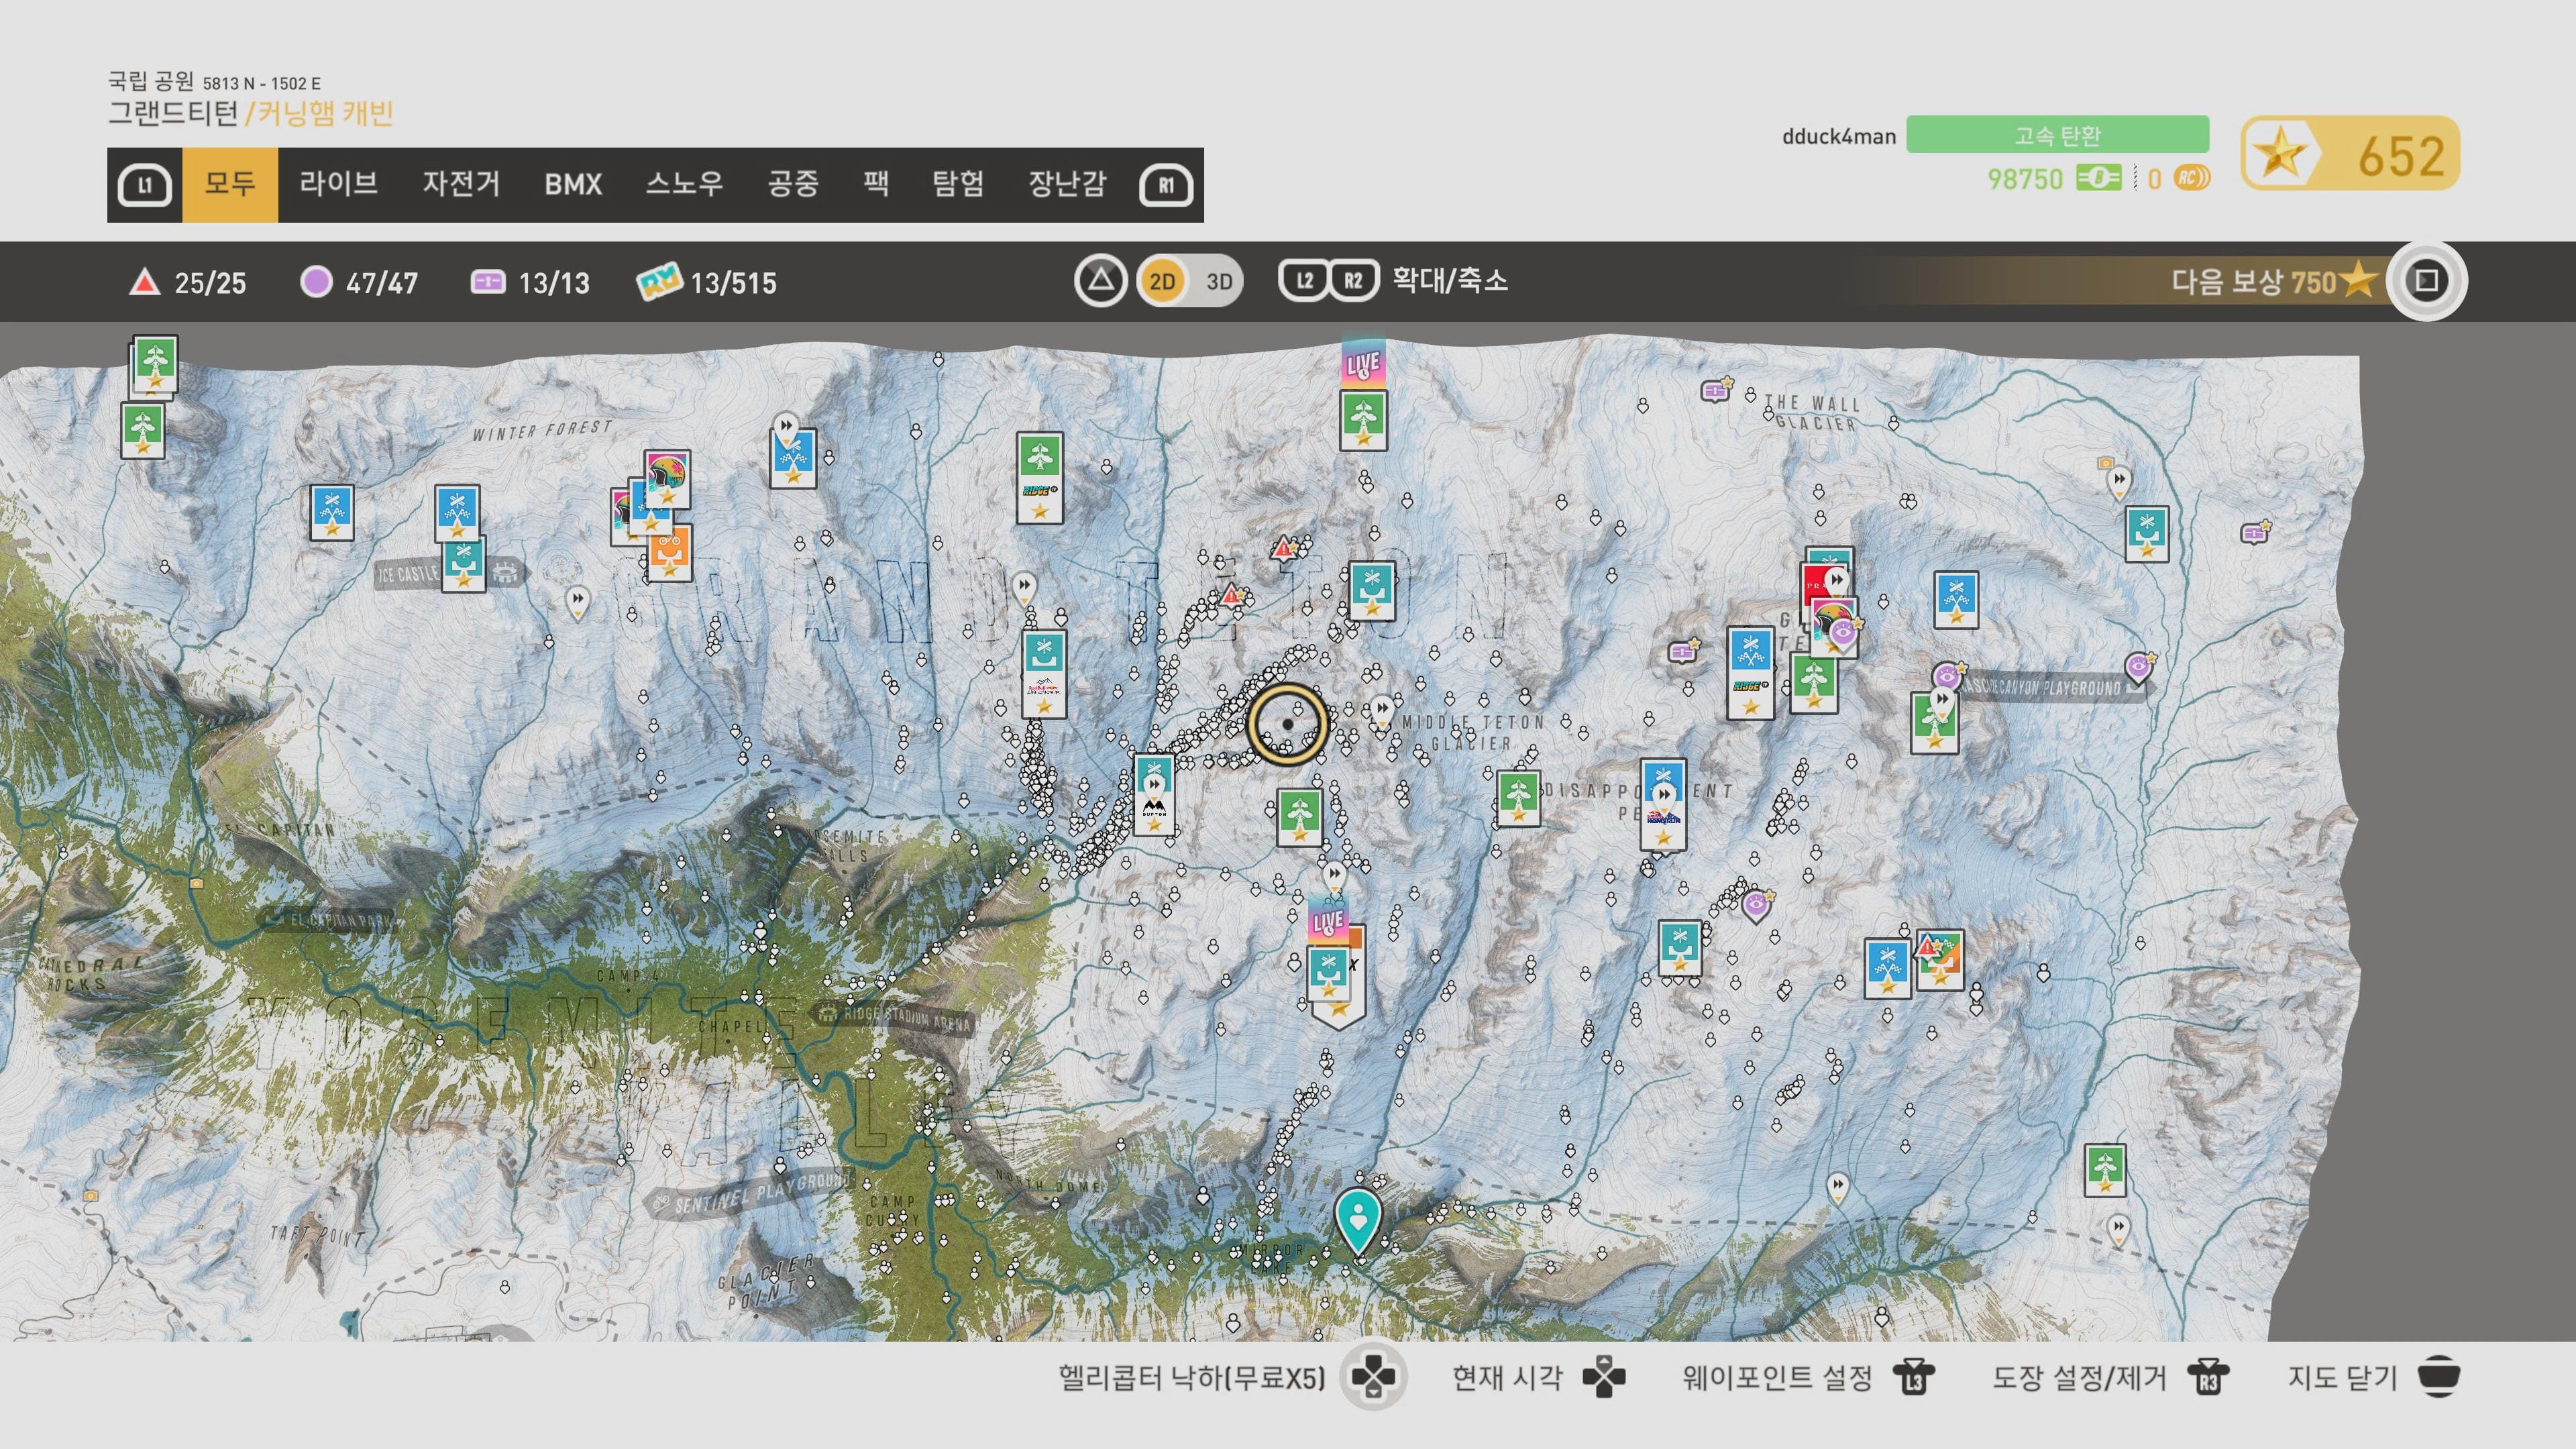
Task: Click the 웨이포인트 설정 L3 prompt
Action: [x=1809, y=1377]
